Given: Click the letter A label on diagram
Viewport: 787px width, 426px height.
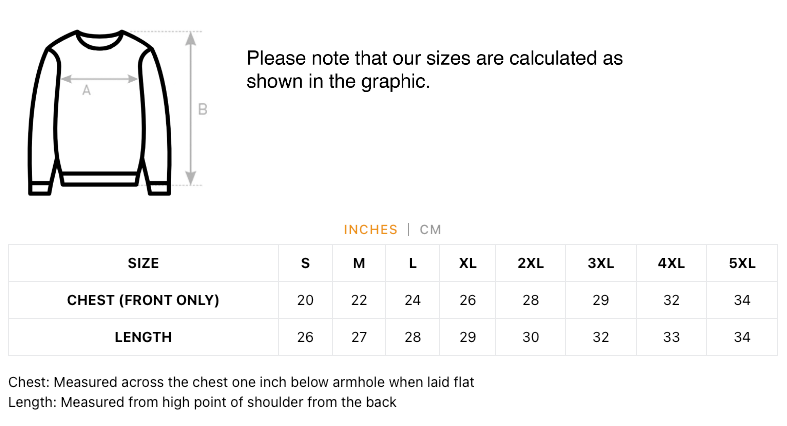Looking at the screenshot, I should [x=86, y=91].
